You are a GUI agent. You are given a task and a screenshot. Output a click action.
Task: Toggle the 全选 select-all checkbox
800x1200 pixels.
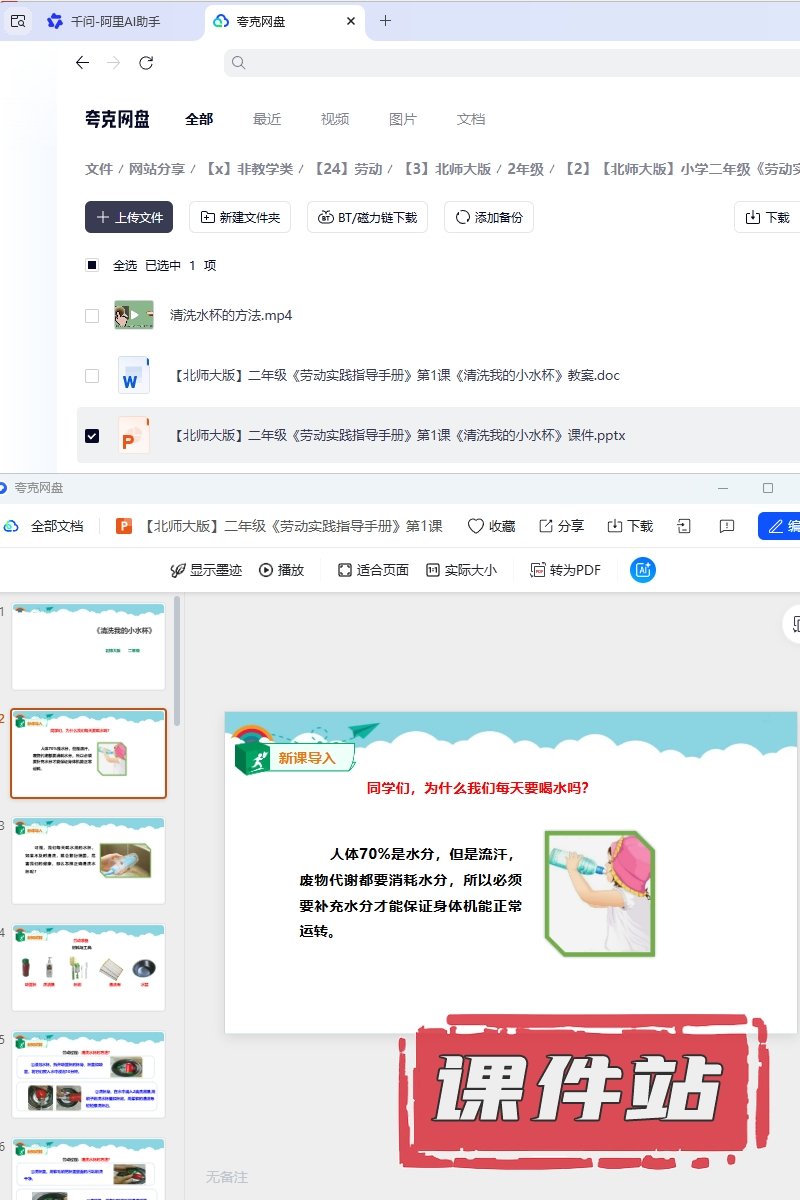[x=92, y=266]
